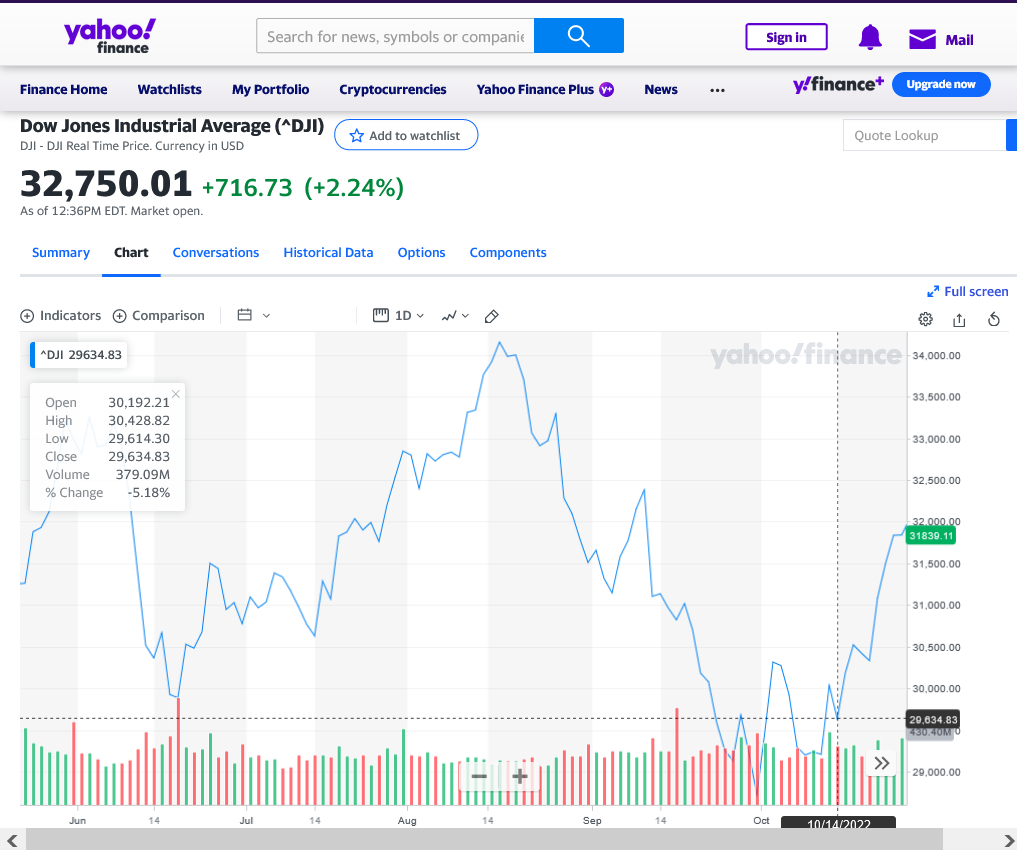1017x850 pixels.
Task: Focus the news and symbols search field
Action: pyautogui.click(x=395, y=36)
